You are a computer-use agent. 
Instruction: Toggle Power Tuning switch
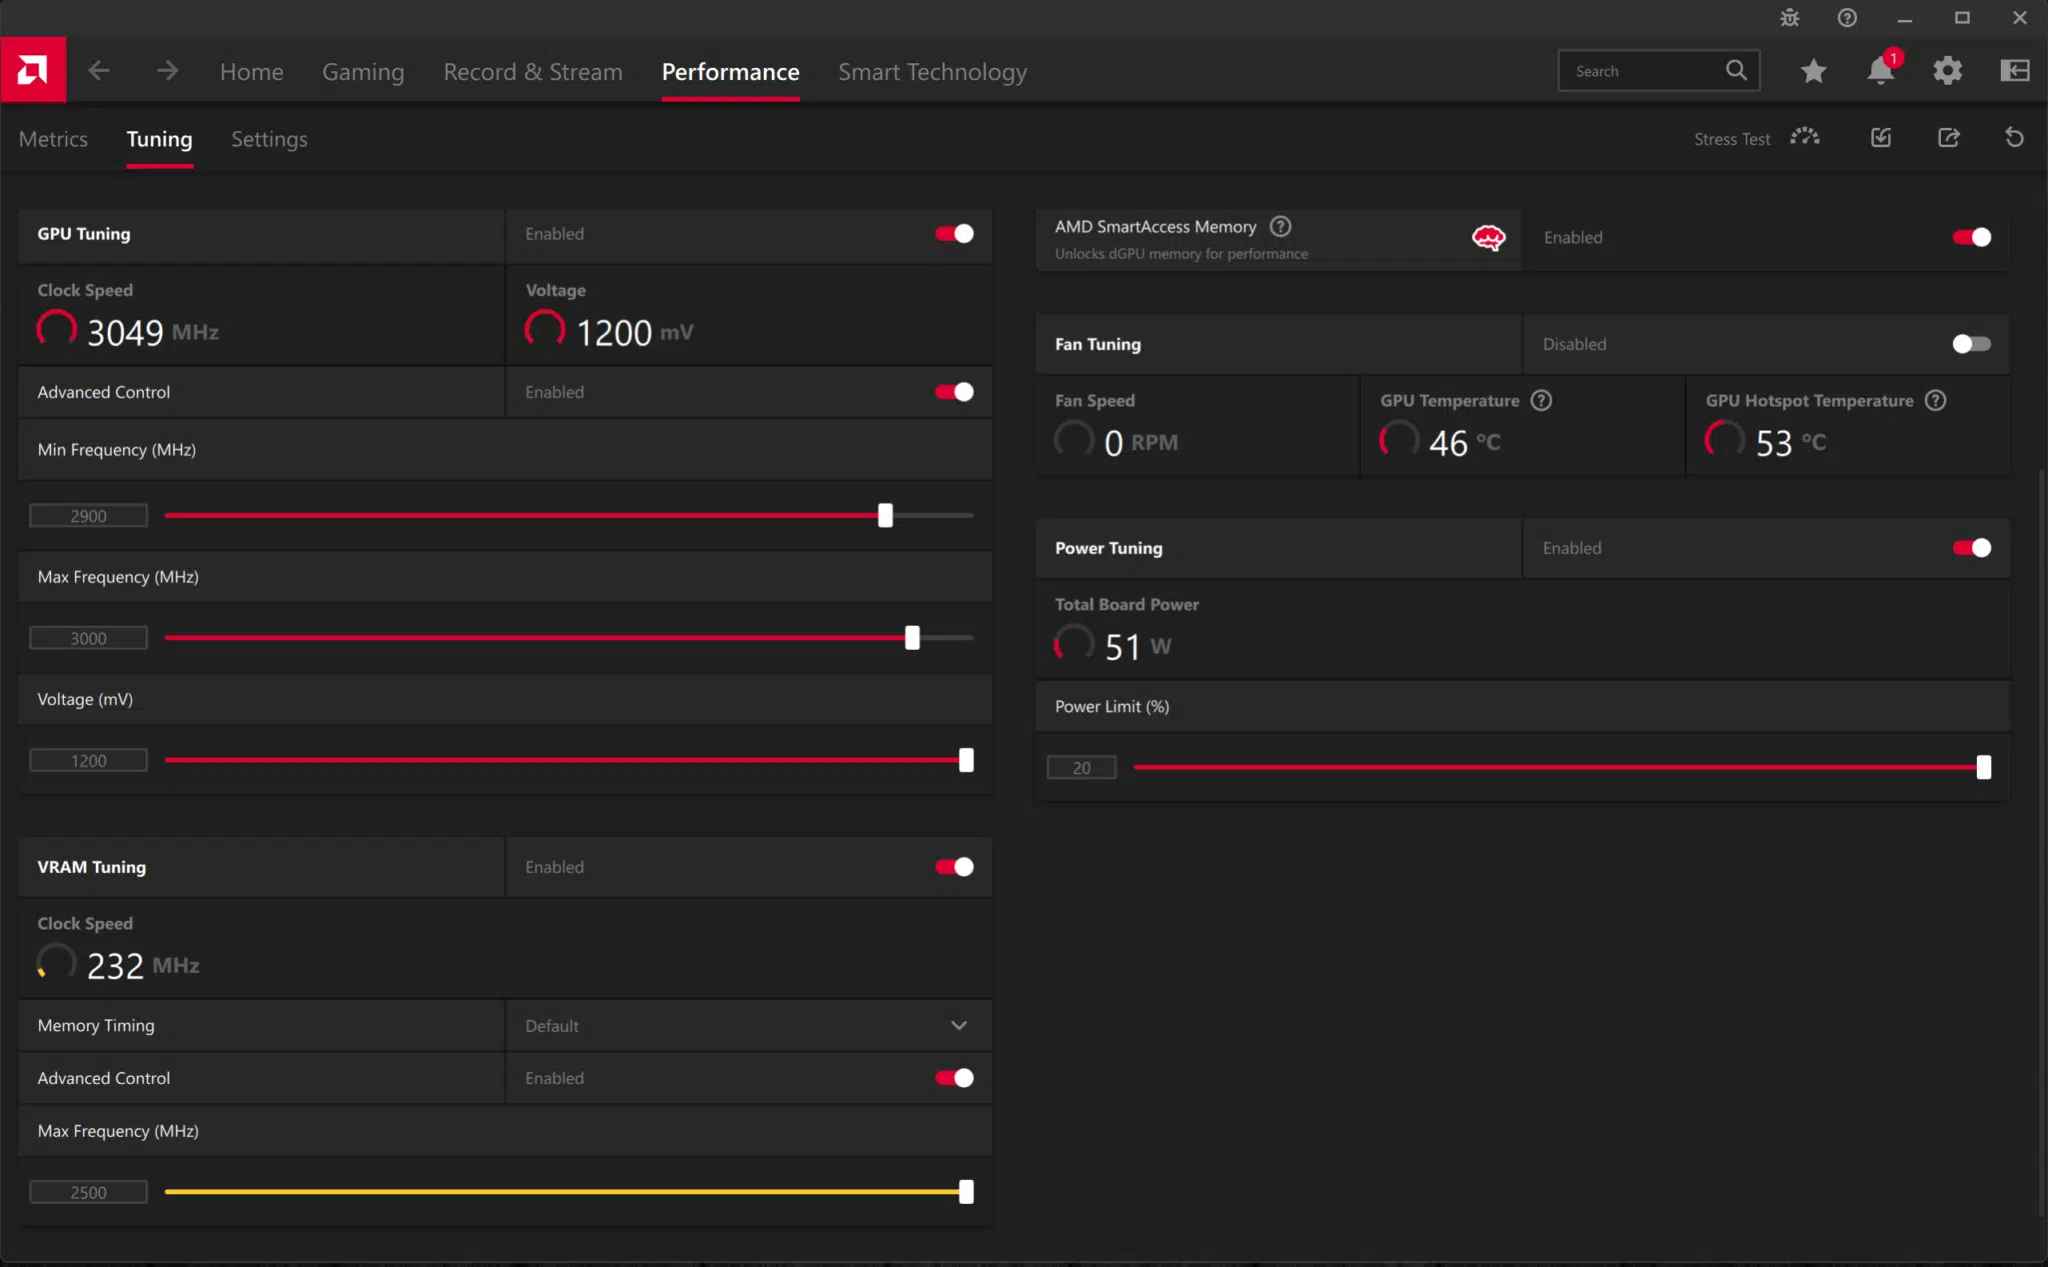(x=1971, y=548)
